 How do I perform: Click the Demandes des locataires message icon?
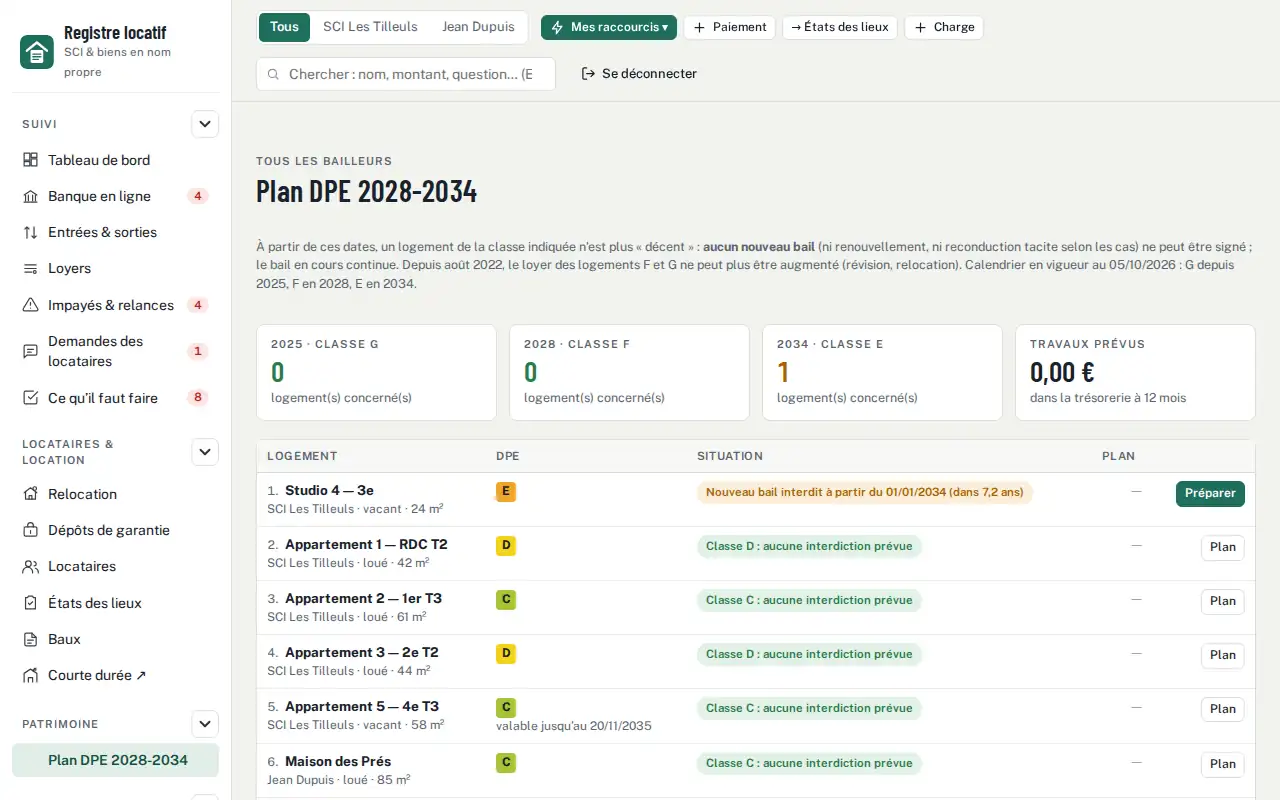point(30,351)
